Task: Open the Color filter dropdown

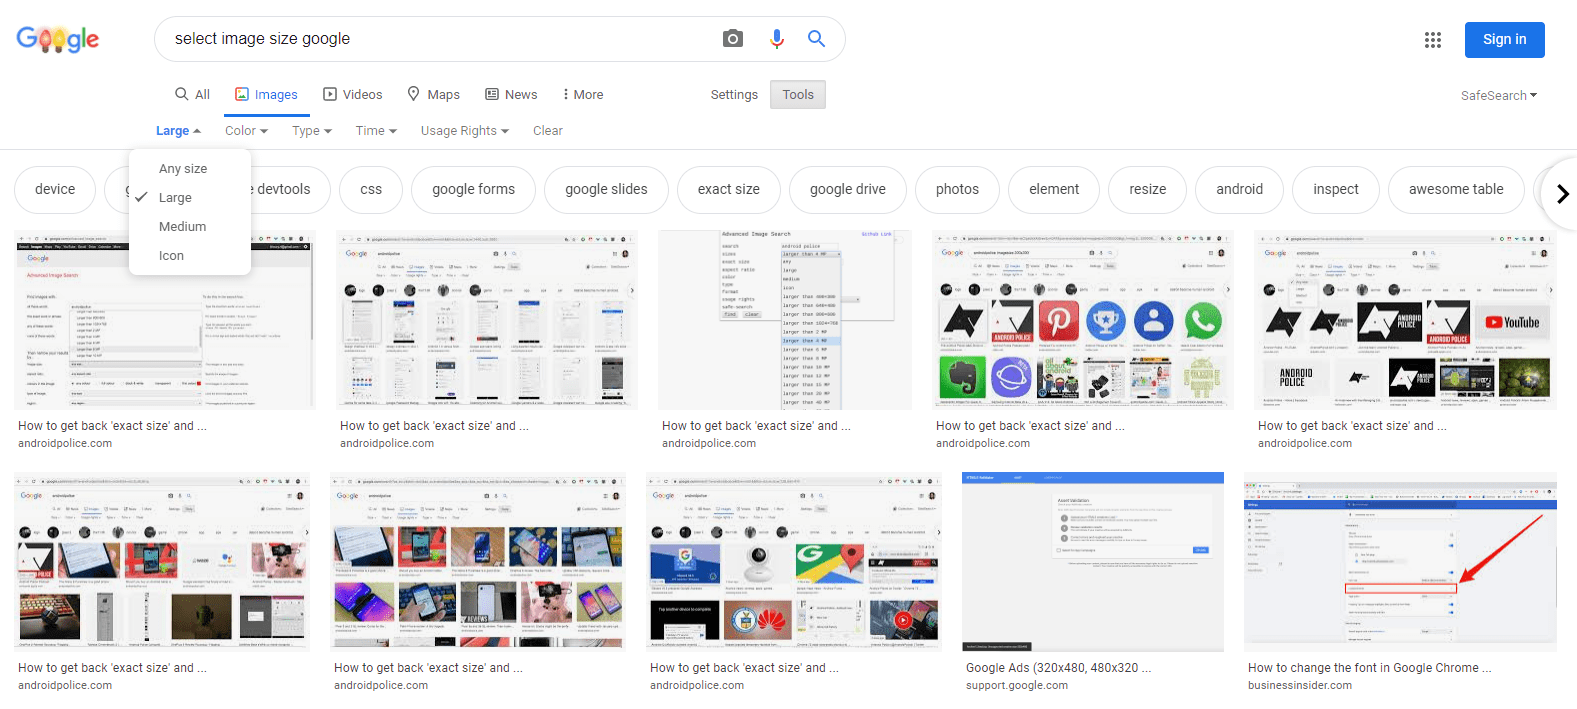Action: (x=246, y=130)
